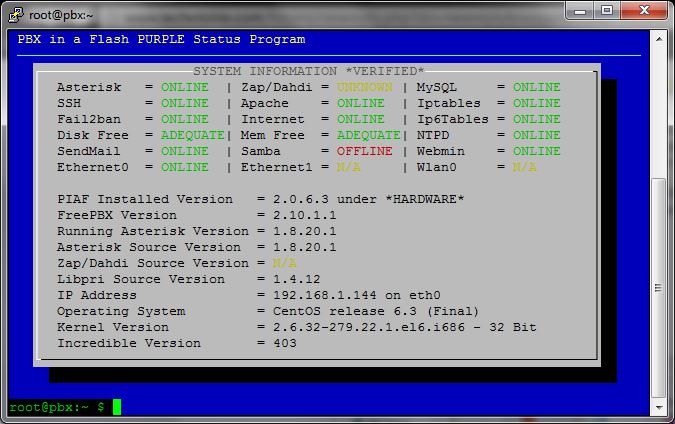Click the Disk Free ADEQUATE value
The height and width of the screenshot is (424, 675).
pos(193,135)
